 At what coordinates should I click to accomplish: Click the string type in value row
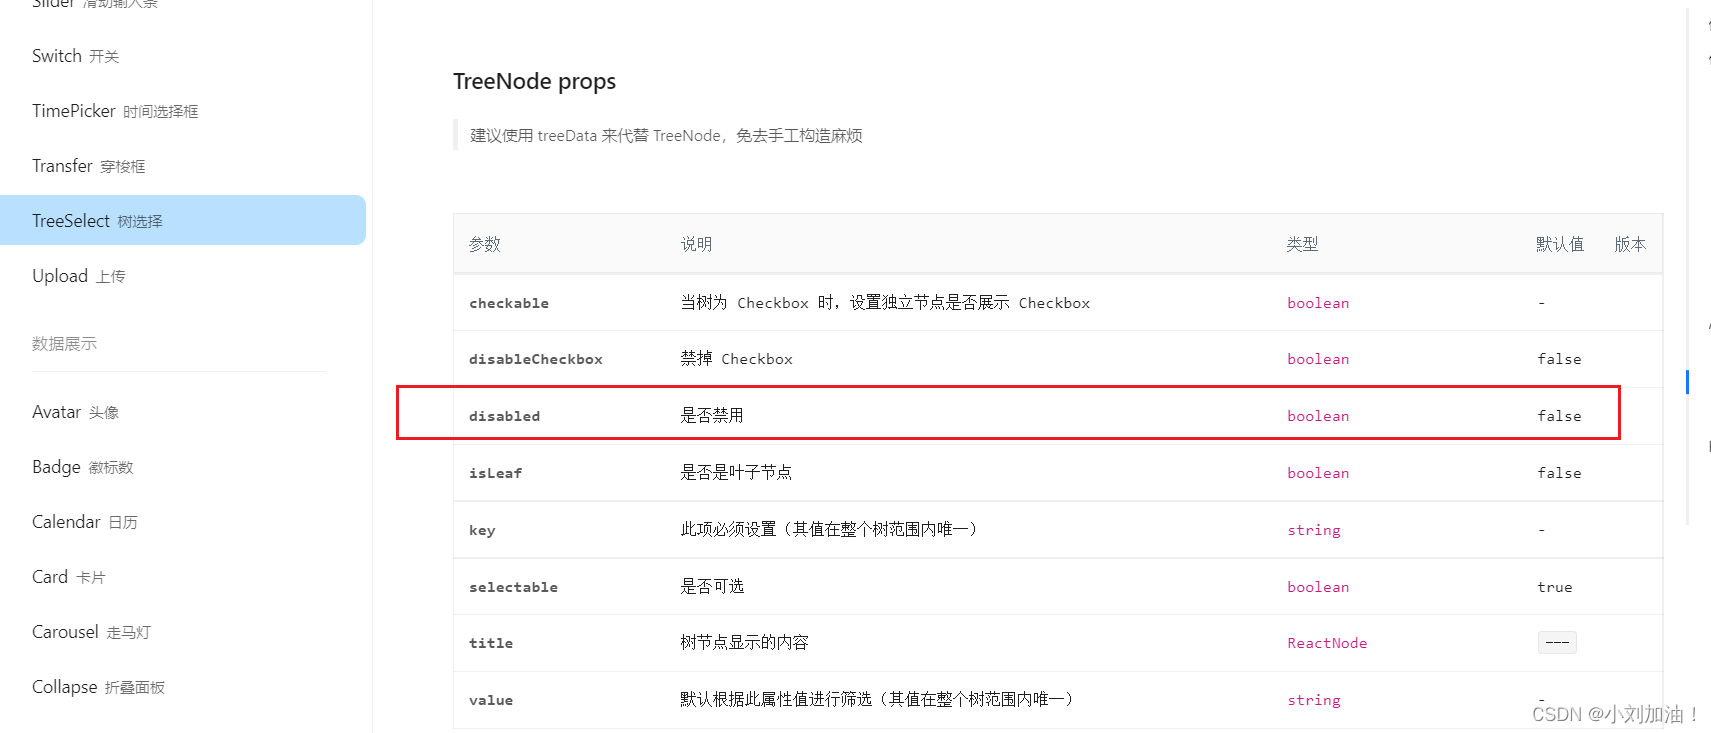pyautogui.click(x=1314, y=700)
